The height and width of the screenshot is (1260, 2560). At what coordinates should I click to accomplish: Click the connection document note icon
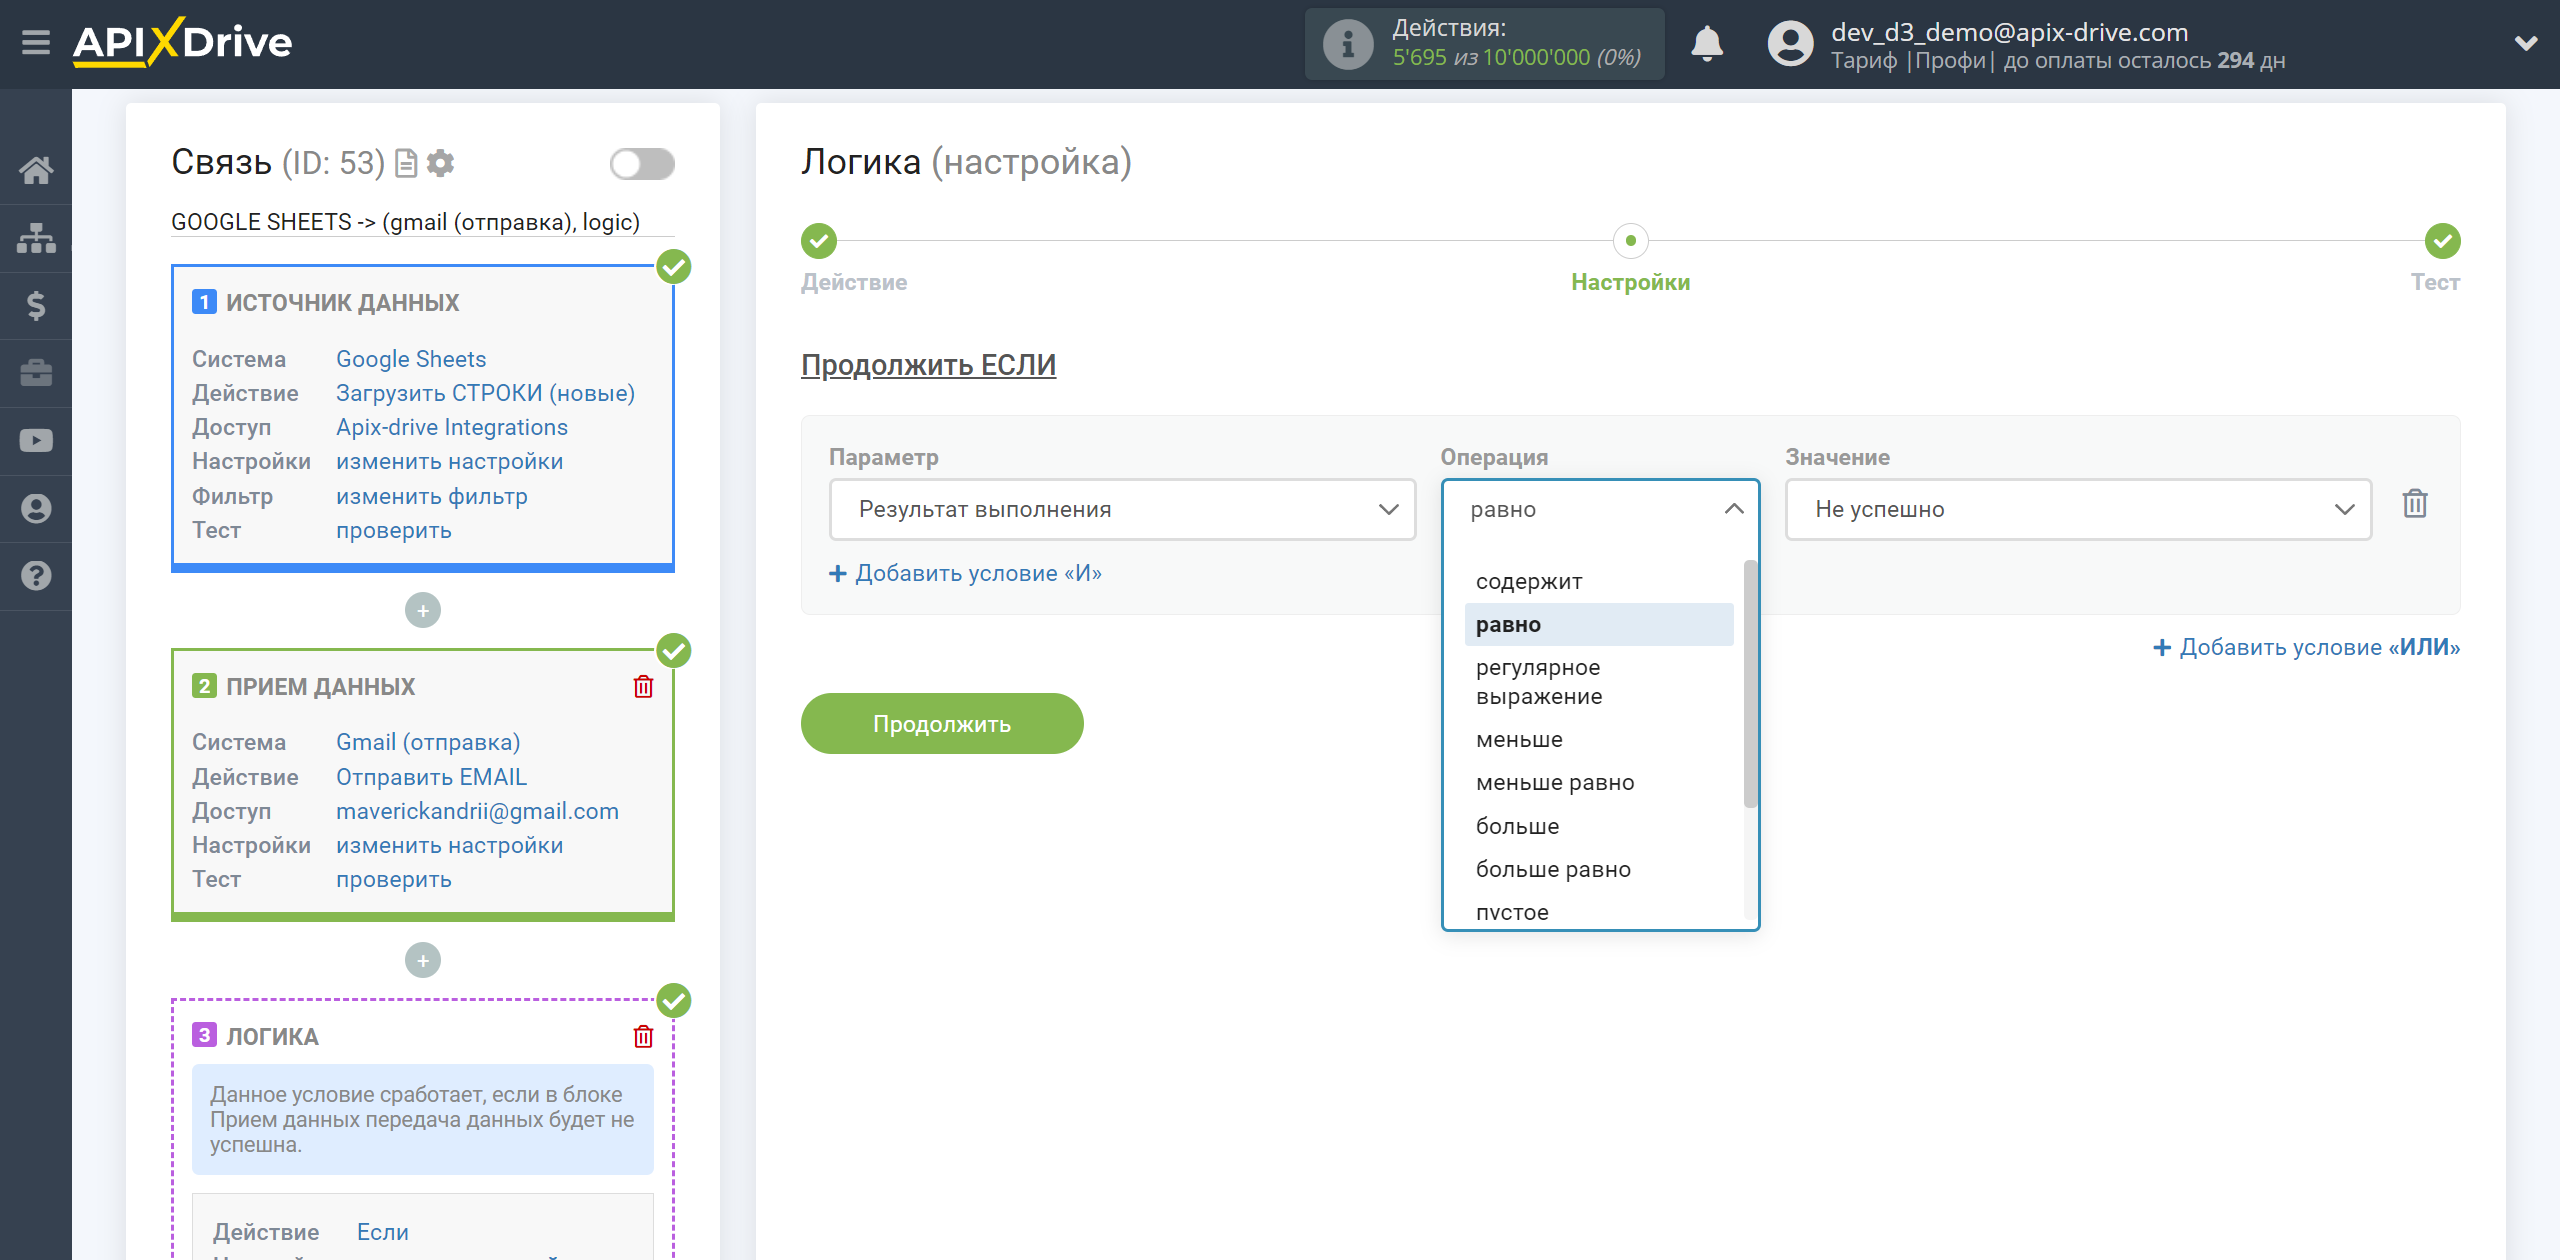point(406,163)
